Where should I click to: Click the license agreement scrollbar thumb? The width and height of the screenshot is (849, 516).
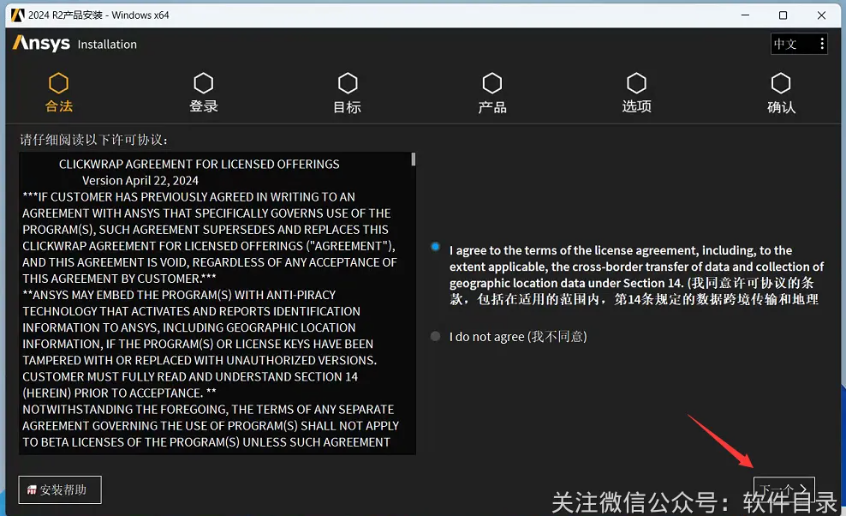tap(413, 159)
